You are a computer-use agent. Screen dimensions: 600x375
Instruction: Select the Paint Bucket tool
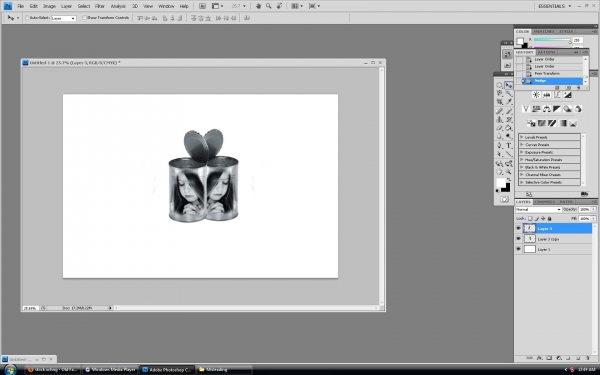click(509, 128)
